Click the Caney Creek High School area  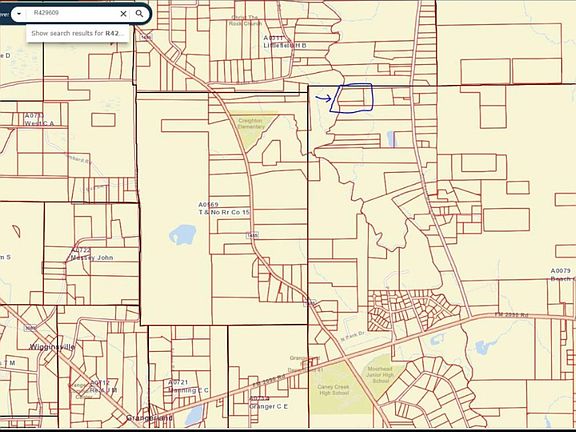point(334,390)
